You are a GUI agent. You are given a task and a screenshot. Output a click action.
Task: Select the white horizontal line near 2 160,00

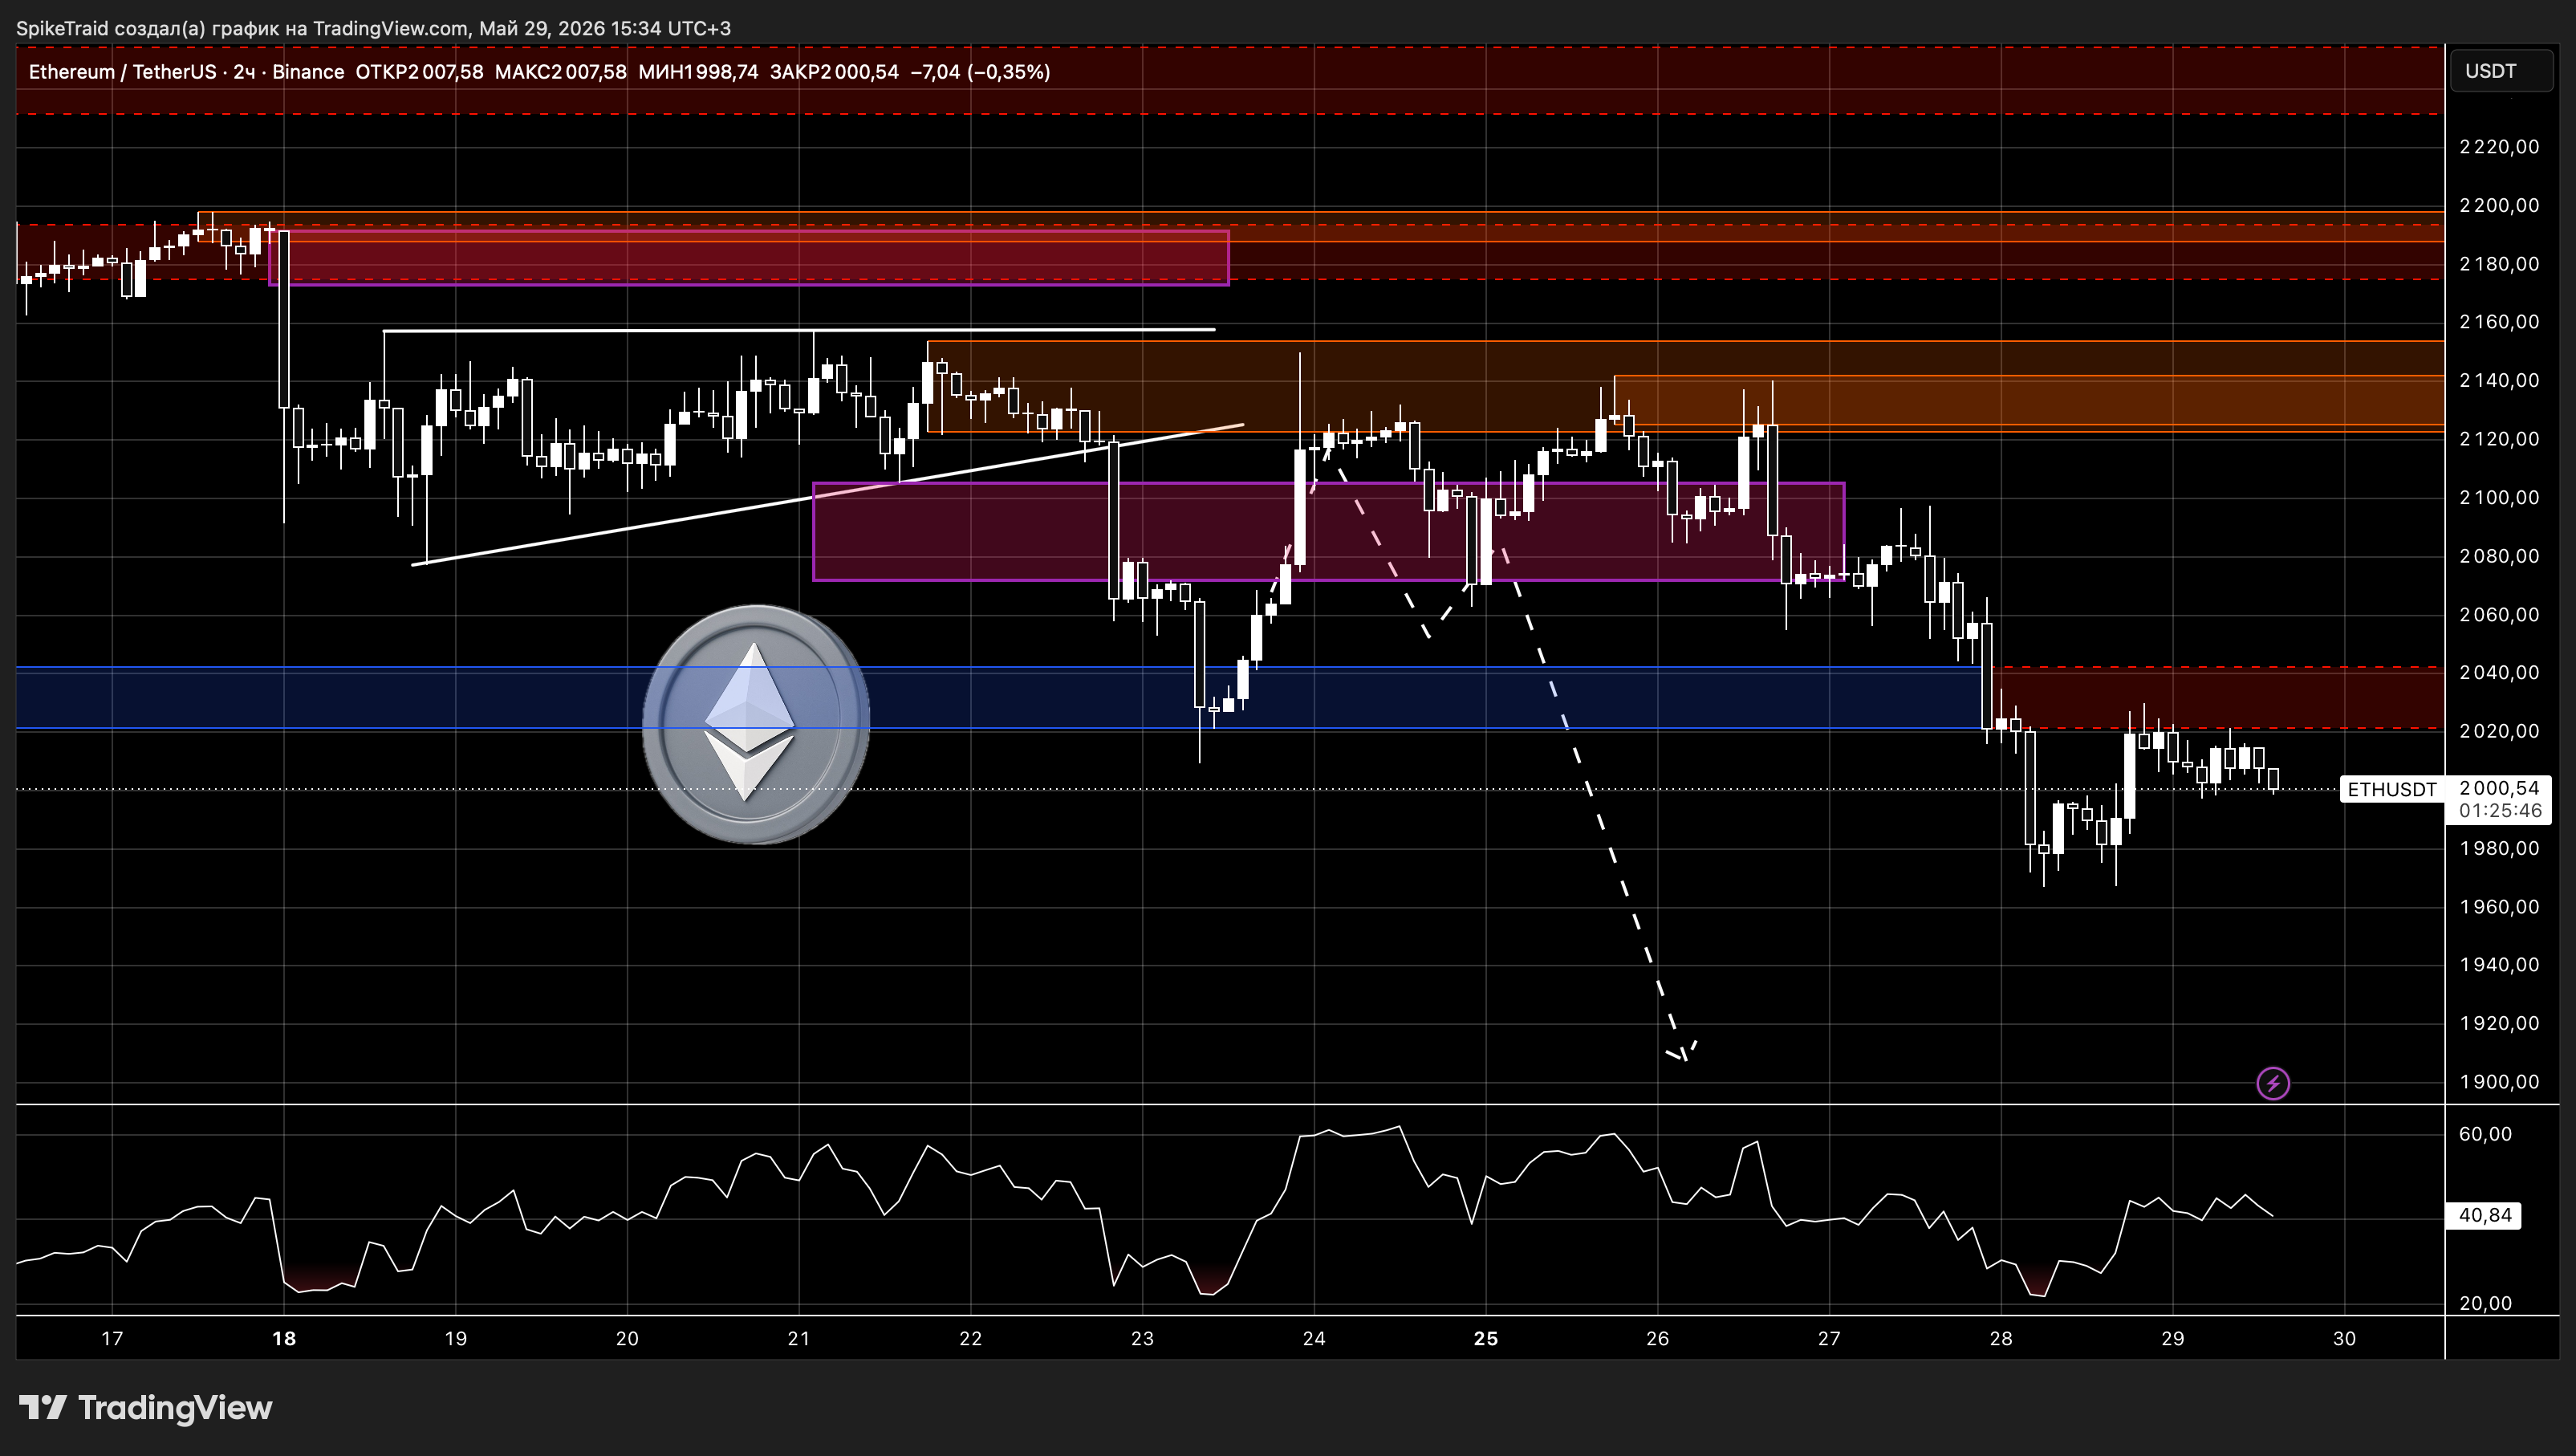coord(798,330)
